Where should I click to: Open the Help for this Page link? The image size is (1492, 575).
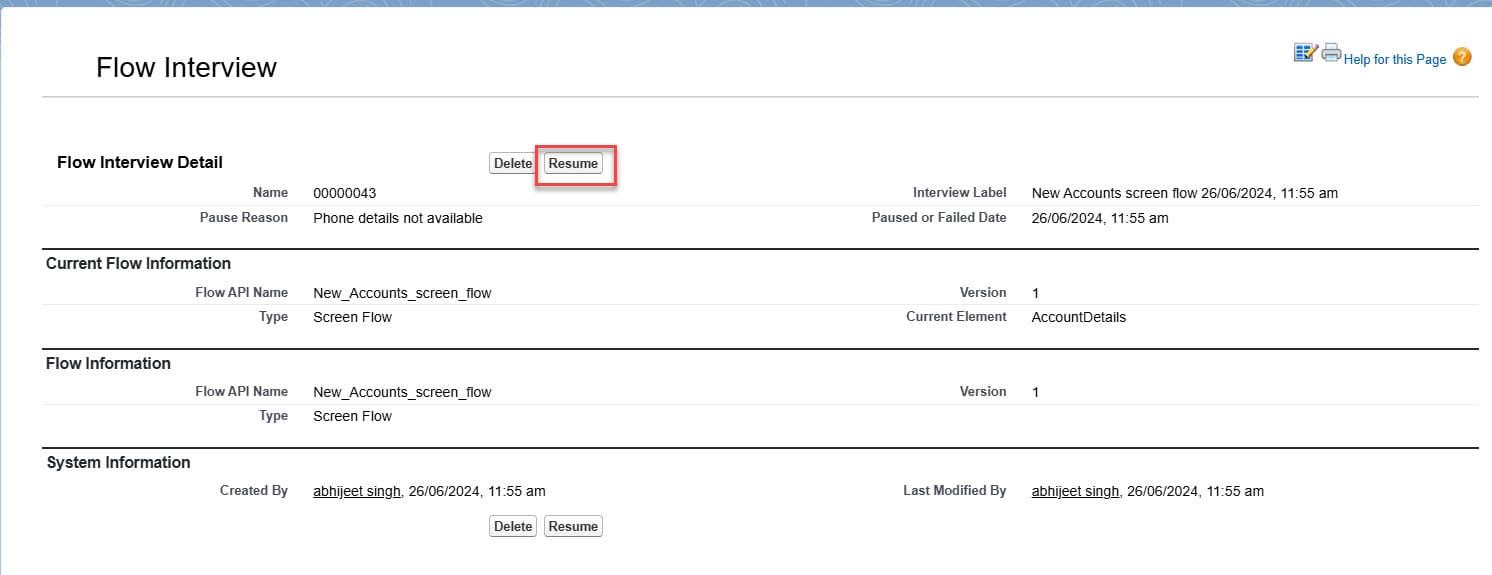(1395, 59)
